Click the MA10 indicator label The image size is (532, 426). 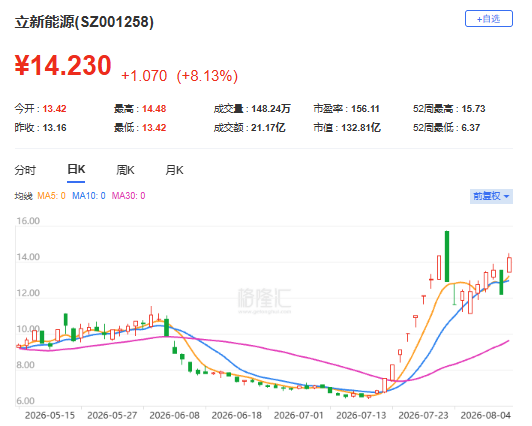pos(89,196)
